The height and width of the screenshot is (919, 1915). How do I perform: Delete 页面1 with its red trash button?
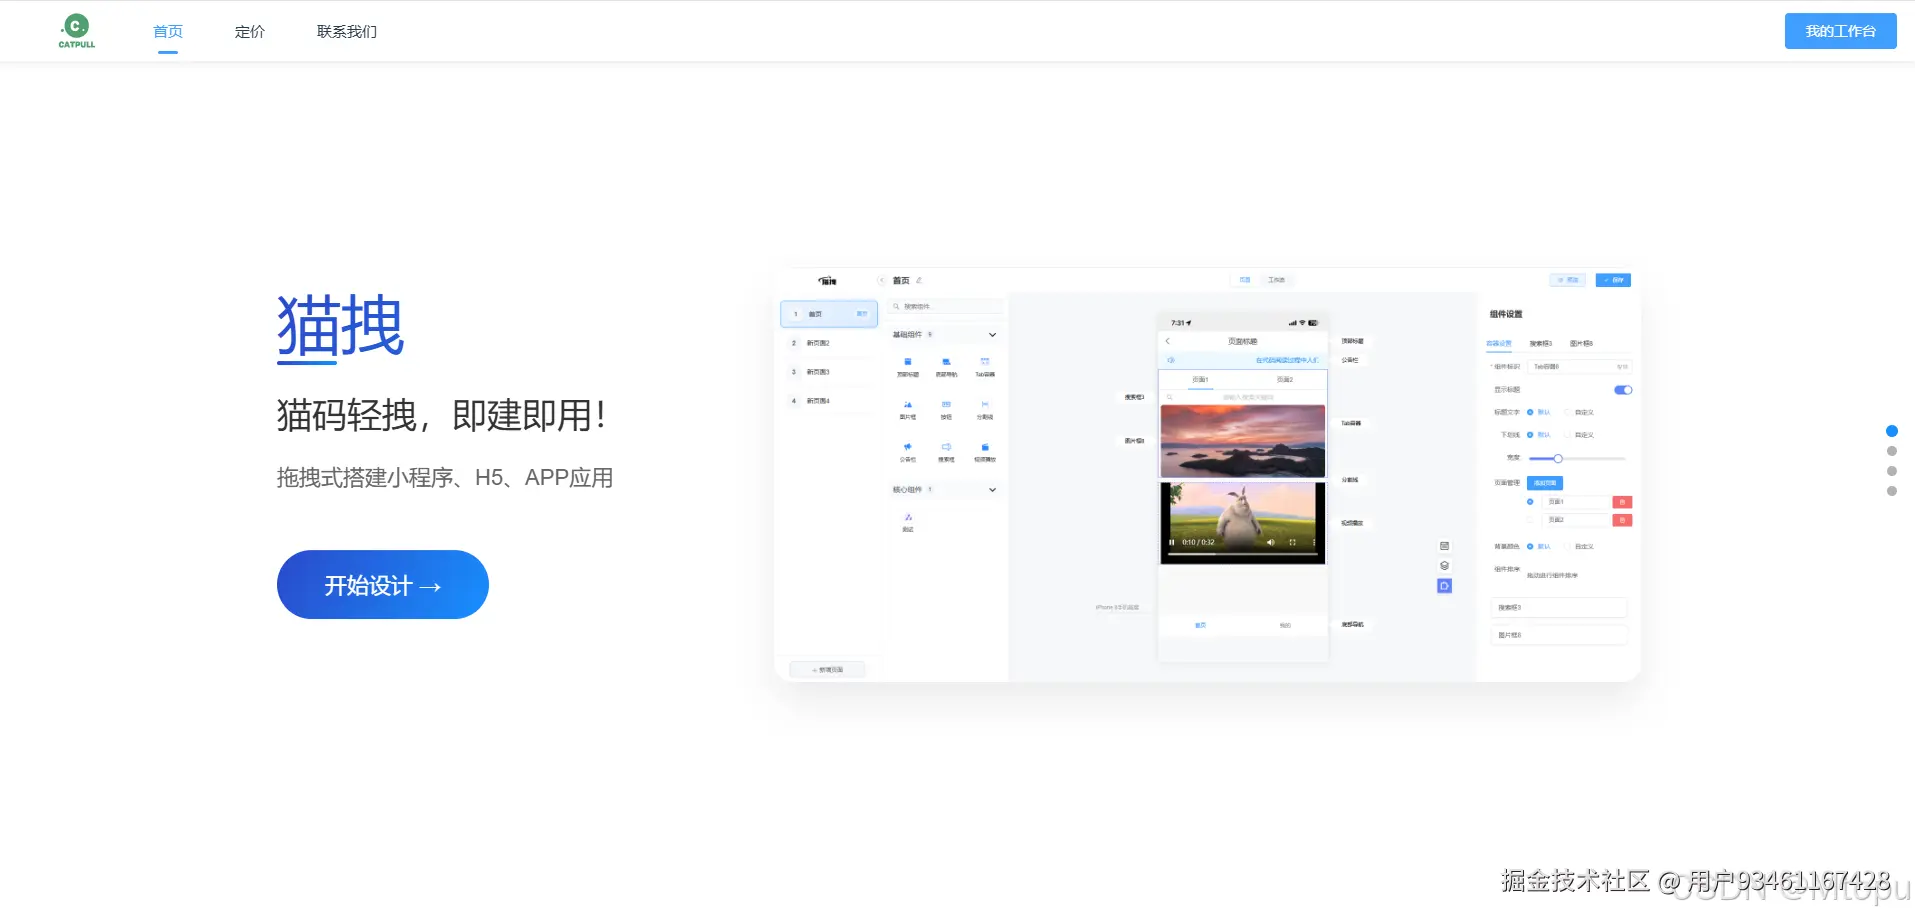[x=1622, y=502]
